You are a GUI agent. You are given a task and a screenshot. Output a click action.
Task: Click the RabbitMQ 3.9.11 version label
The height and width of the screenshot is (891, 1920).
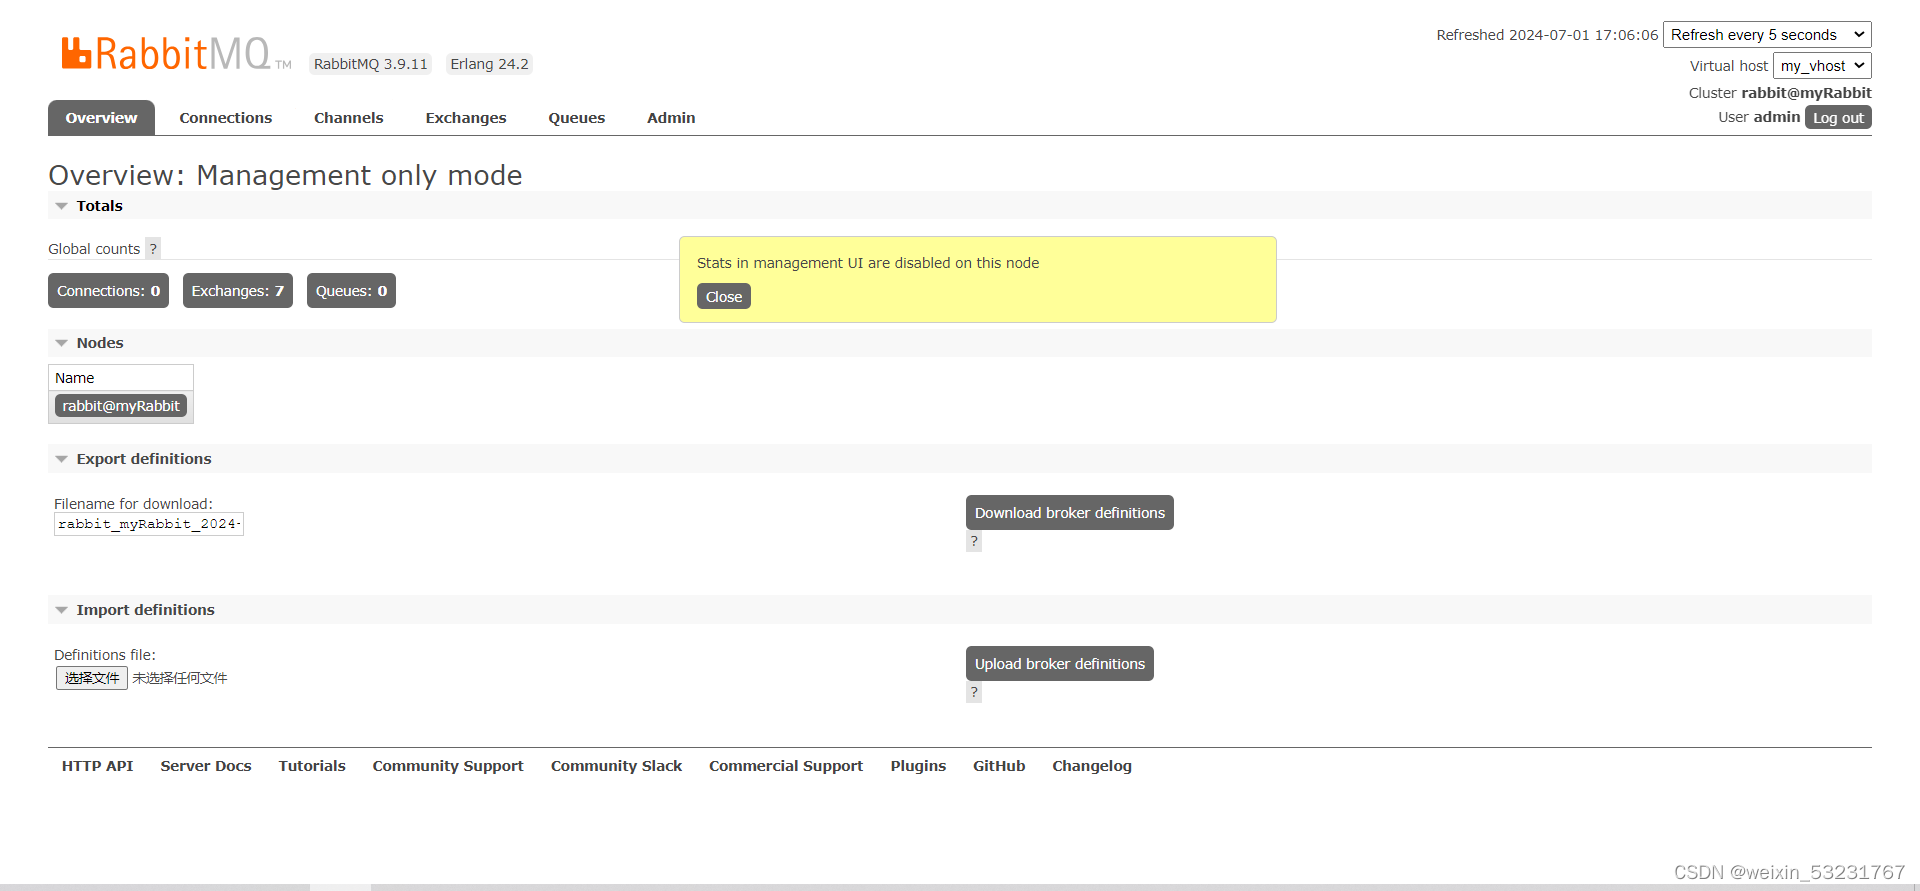(371, 64)
